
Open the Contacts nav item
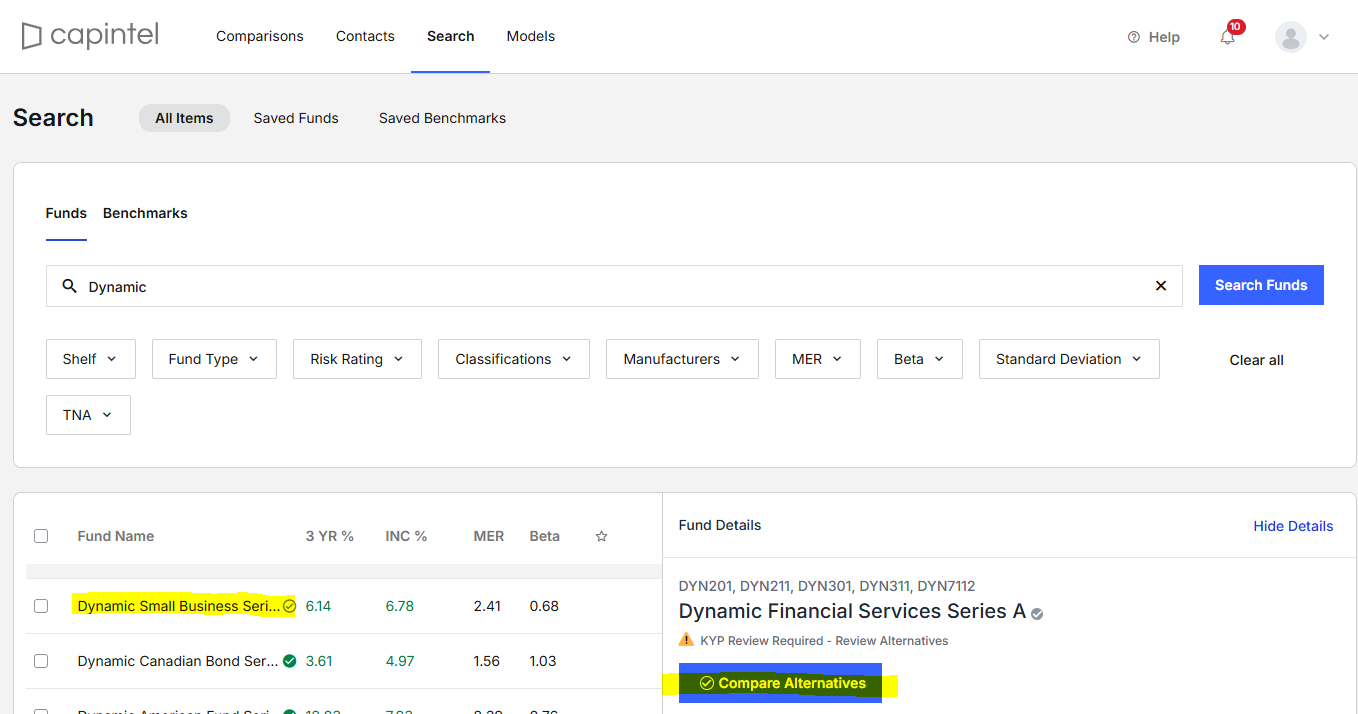point(365,36)
